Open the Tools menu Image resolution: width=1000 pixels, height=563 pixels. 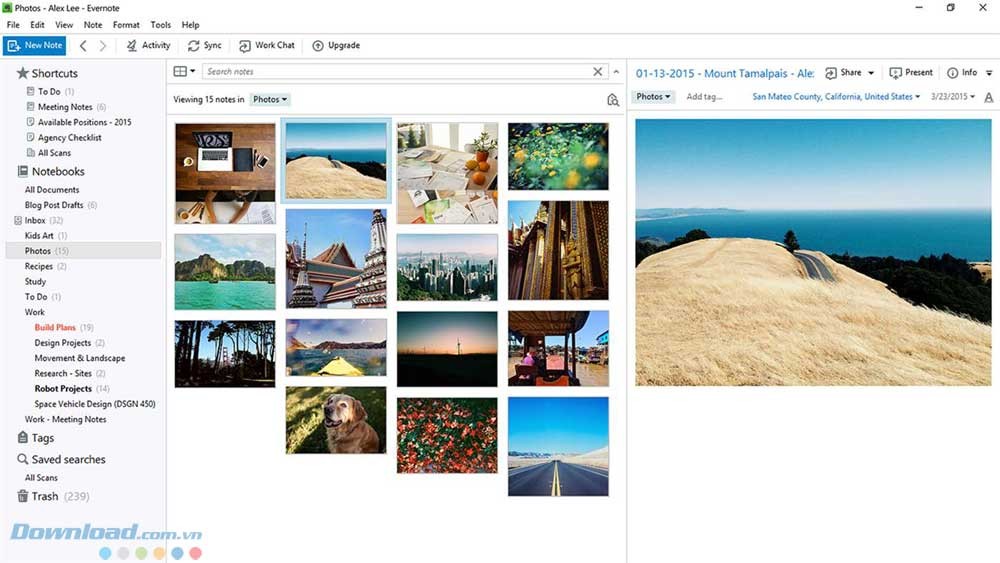pos(160,25)
